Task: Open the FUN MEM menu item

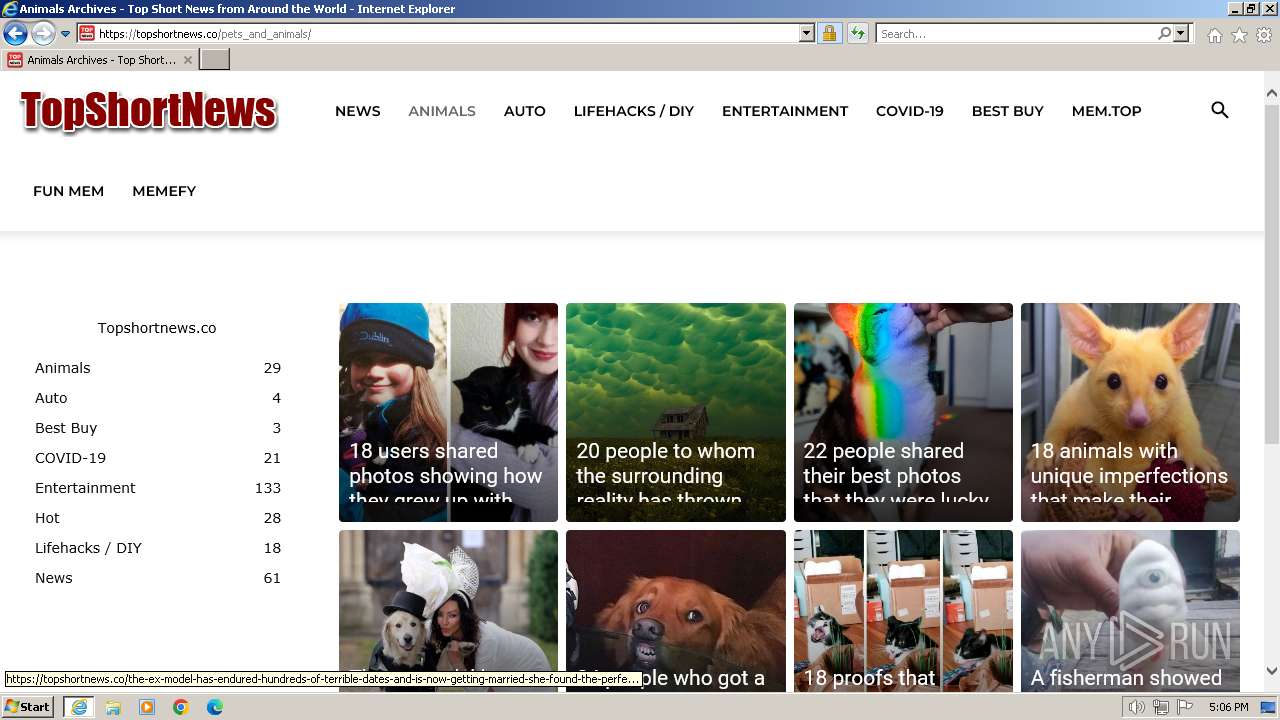Action: pos(68,191)
